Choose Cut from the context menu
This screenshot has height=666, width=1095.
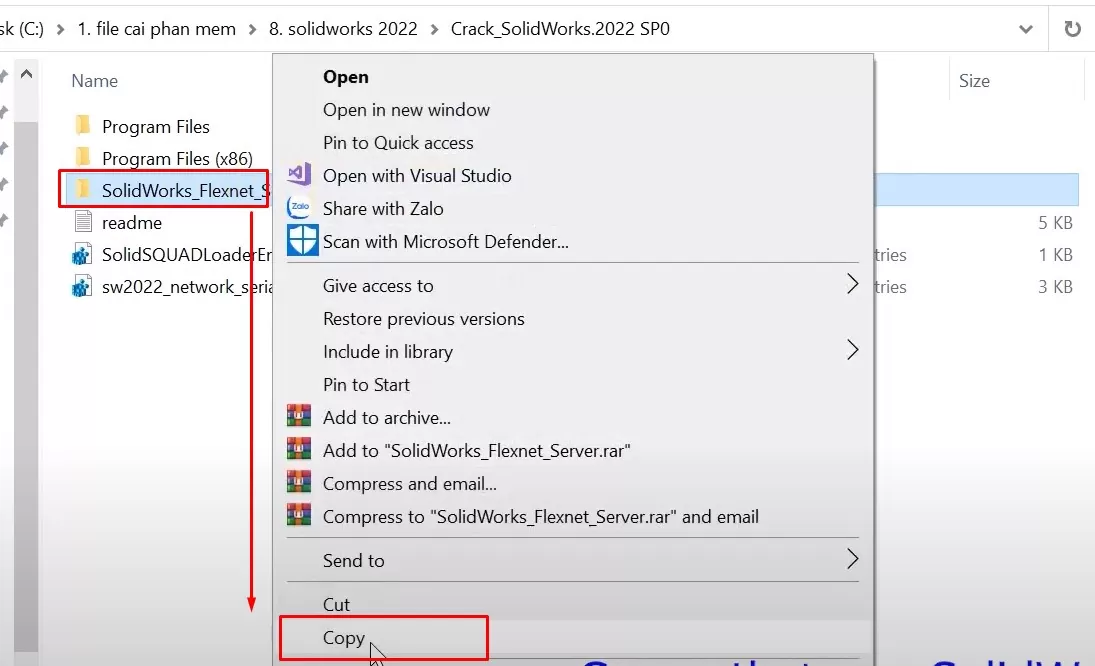tap(336, 604)
